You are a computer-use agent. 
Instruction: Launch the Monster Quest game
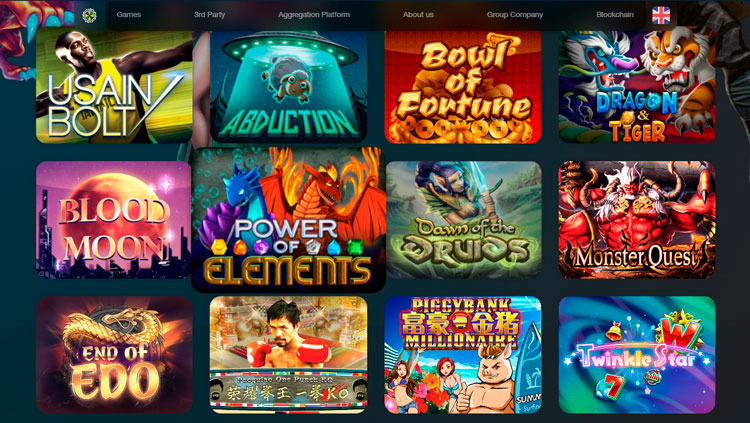[x=637, y=220]
